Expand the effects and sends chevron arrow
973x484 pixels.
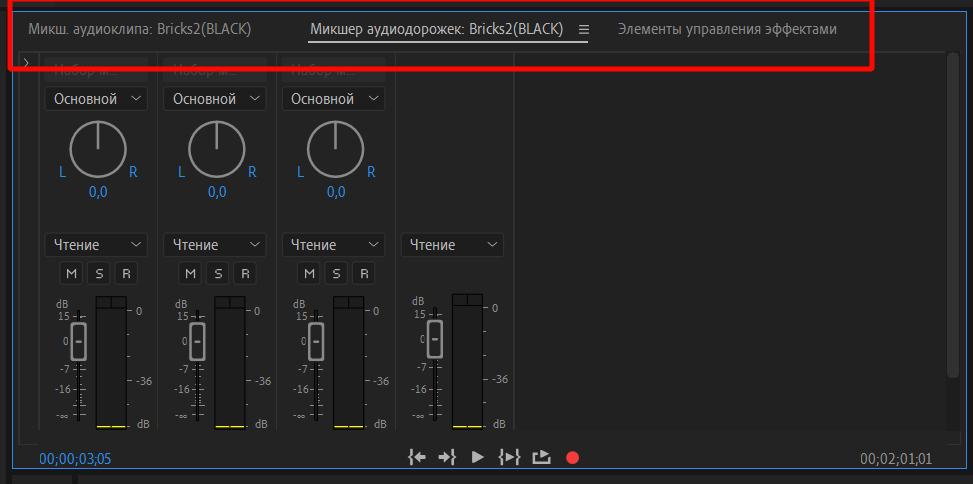coord(26,64)
